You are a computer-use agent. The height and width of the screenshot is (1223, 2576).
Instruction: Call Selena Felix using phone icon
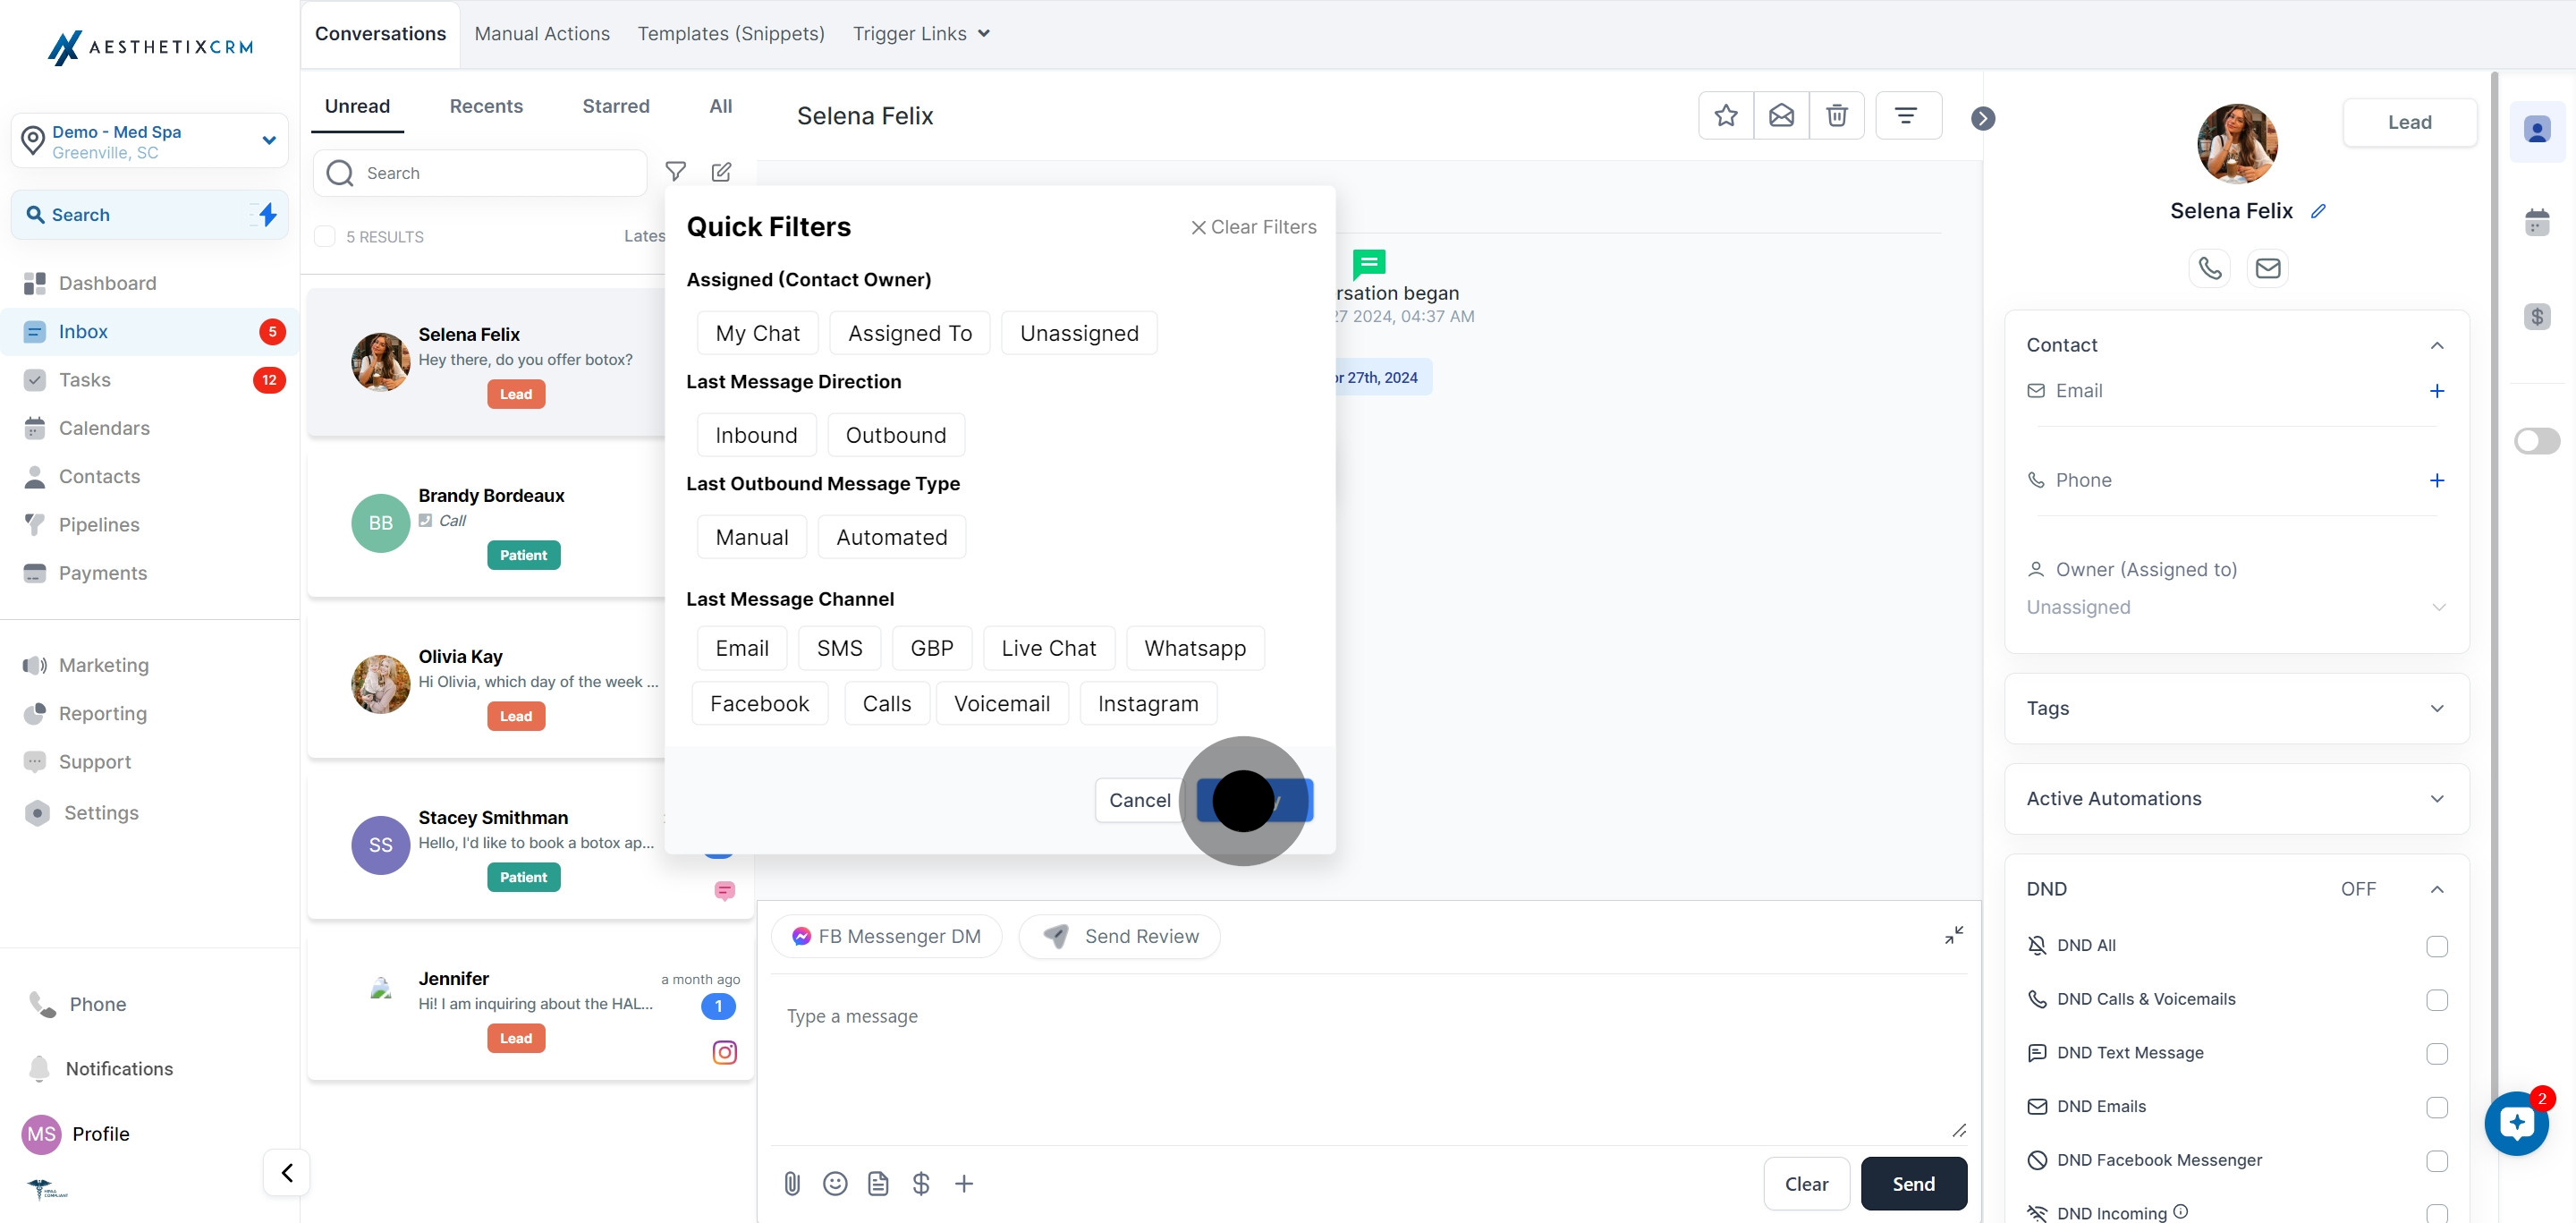pos(2209,268)
